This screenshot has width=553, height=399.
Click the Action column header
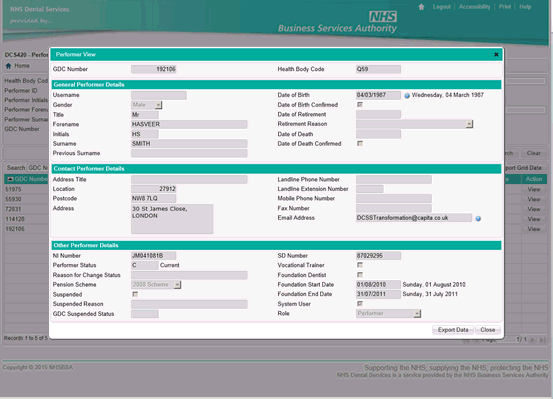(534, 179)
